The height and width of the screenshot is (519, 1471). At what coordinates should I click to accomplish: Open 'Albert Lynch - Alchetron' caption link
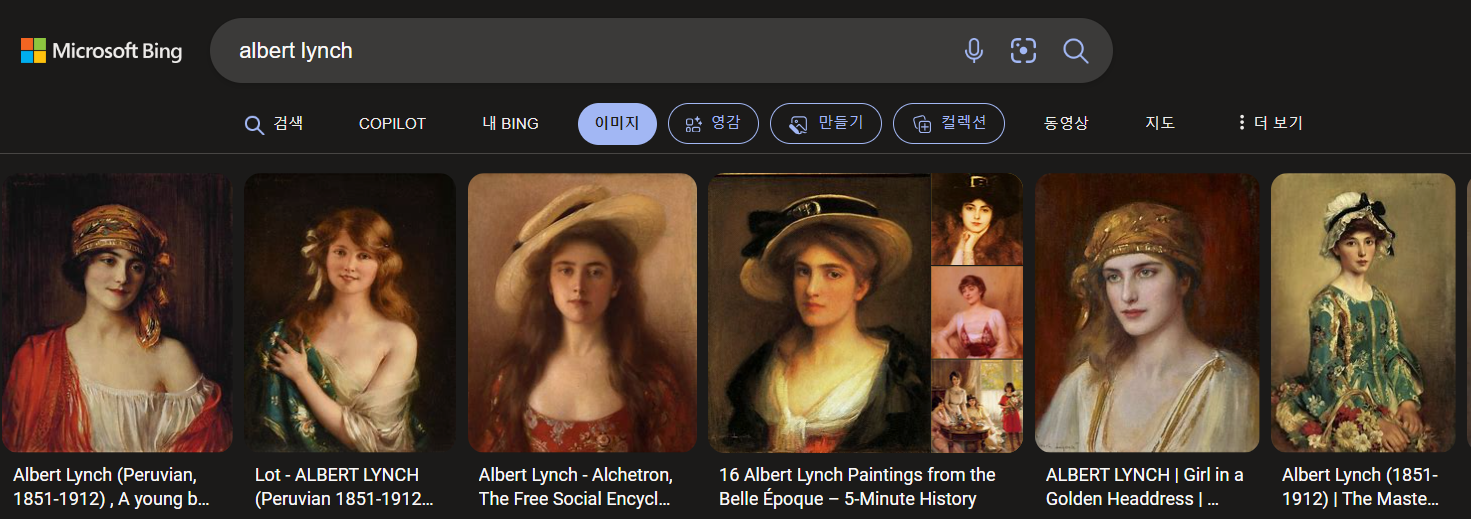[x=576, y=487]
